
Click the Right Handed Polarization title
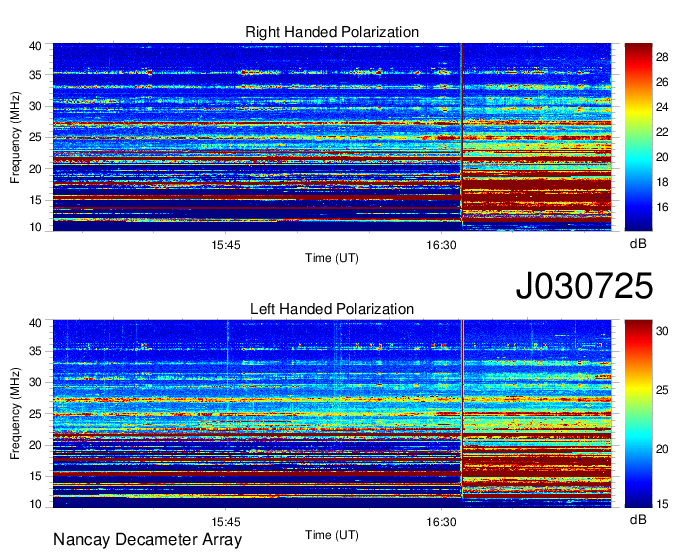pos(332,32)
